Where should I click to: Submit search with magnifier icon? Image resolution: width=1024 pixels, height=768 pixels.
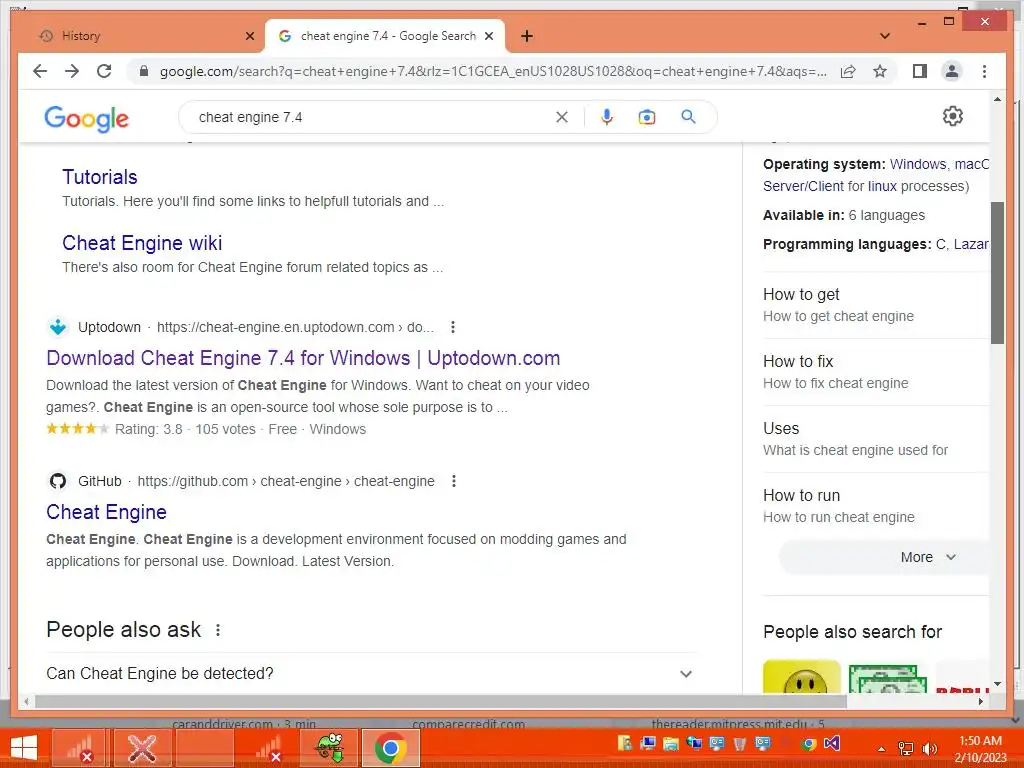click(x=688, y=117)
